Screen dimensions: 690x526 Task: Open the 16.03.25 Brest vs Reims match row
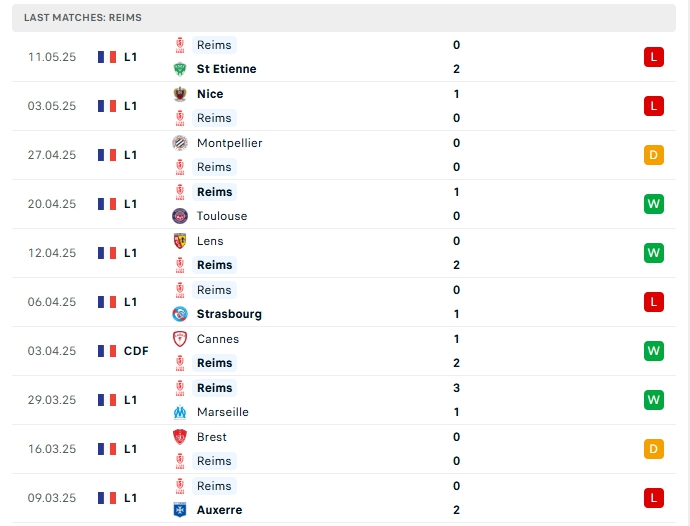point(344,449)
